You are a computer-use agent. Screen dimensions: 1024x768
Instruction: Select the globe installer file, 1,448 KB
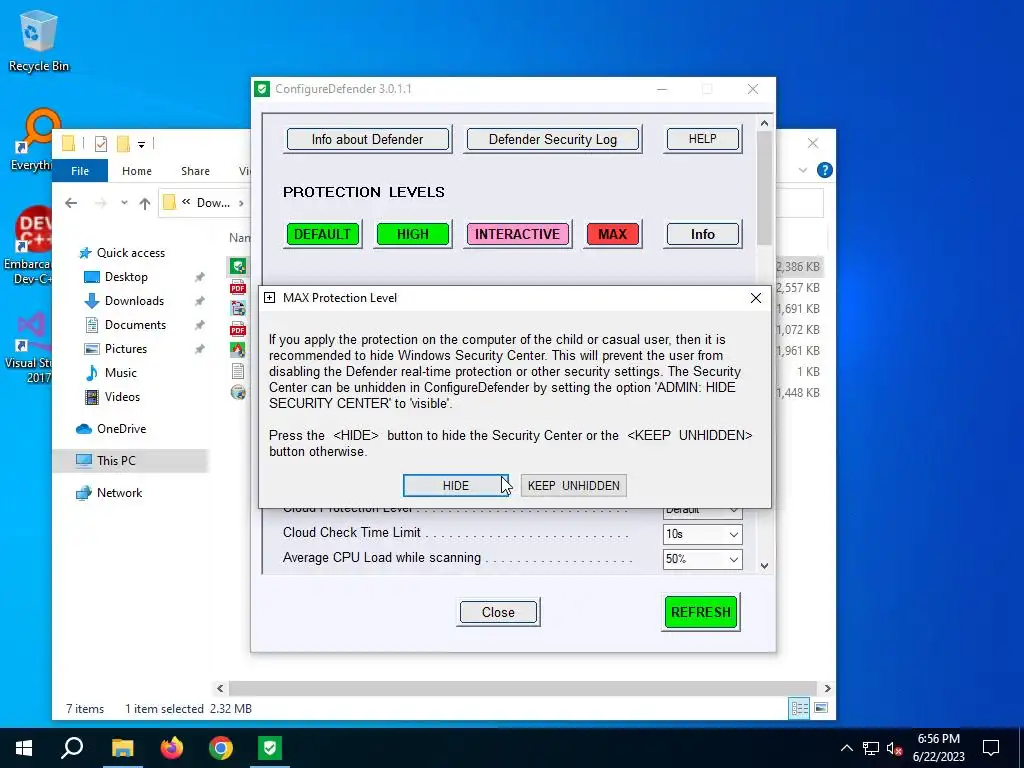(x=238, y=392)
